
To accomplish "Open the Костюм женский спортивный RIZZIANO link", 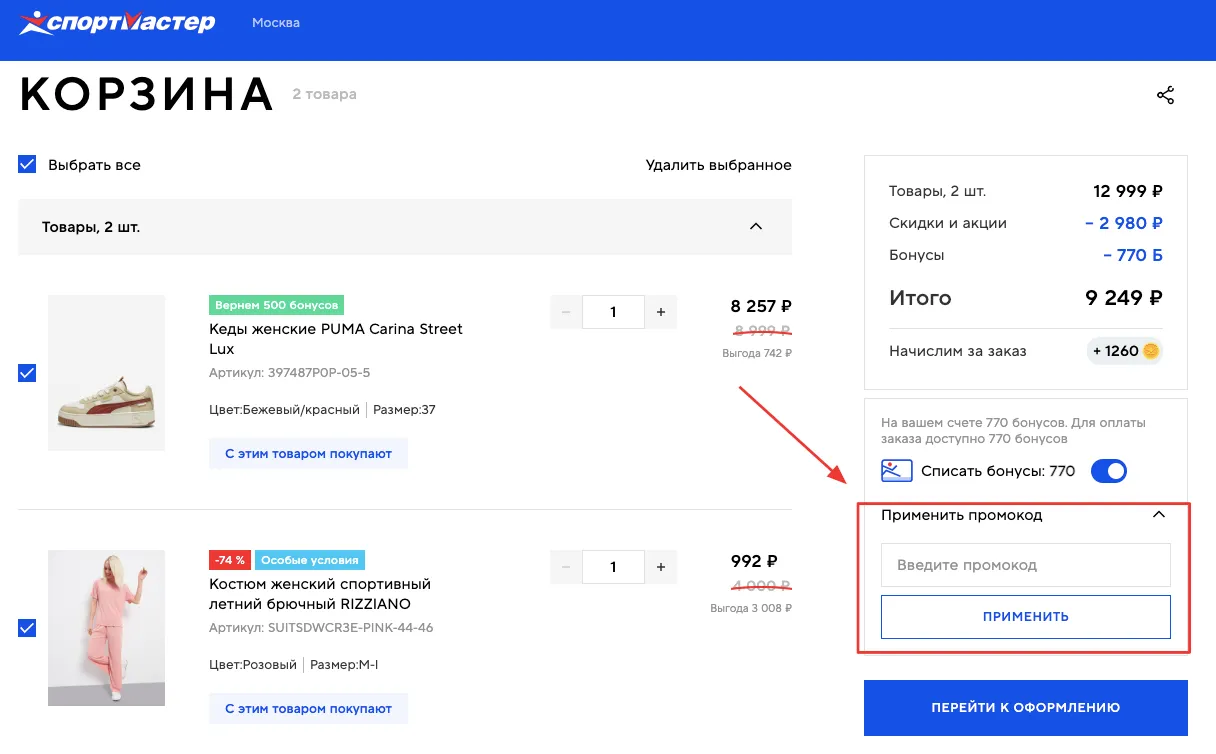I will click(x=320, y=594).
